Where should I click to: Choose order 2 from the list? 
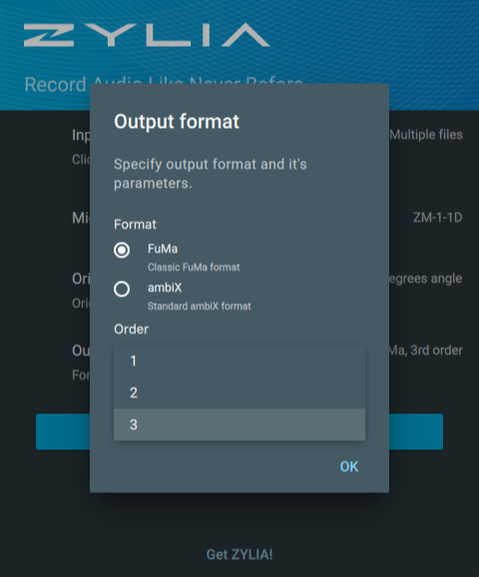(239, 393)
